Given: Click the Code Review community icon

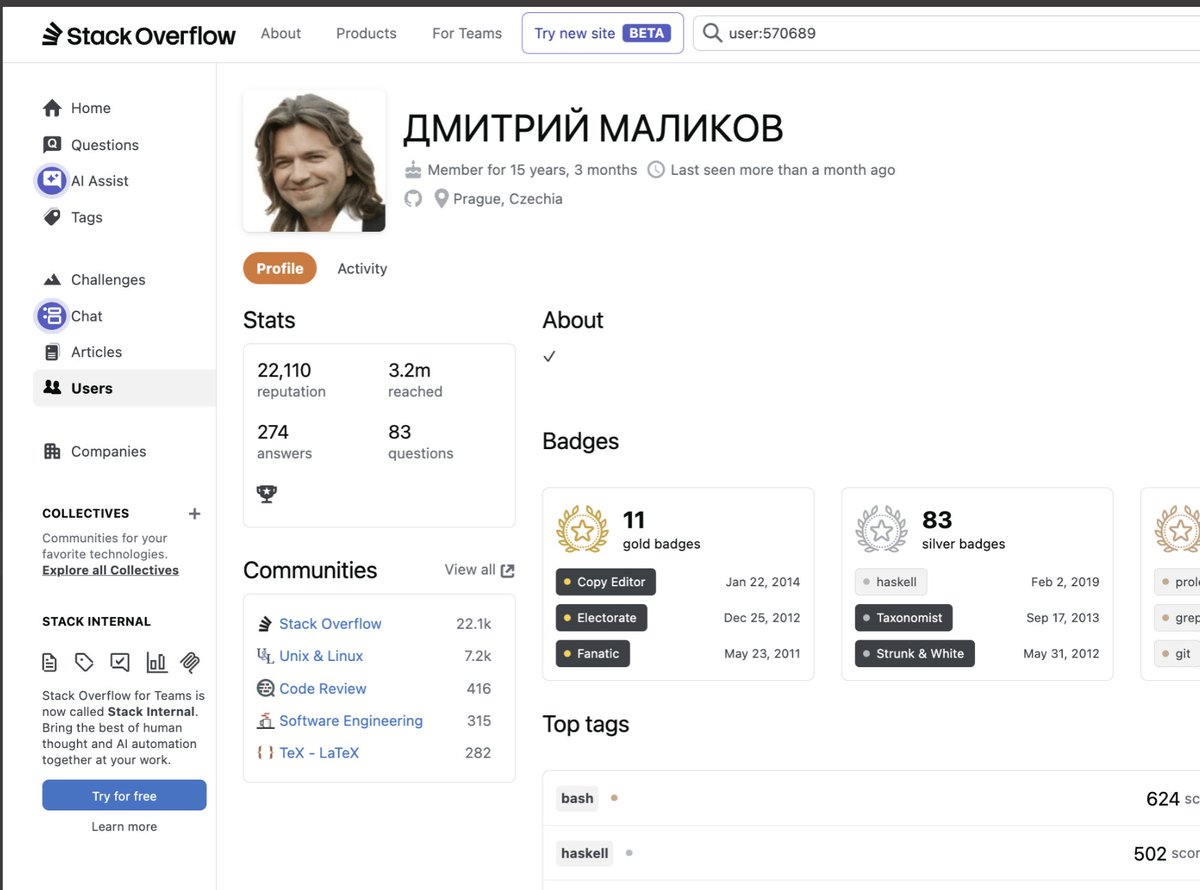Looking at the screenshot, I should [x=265, y=688].
